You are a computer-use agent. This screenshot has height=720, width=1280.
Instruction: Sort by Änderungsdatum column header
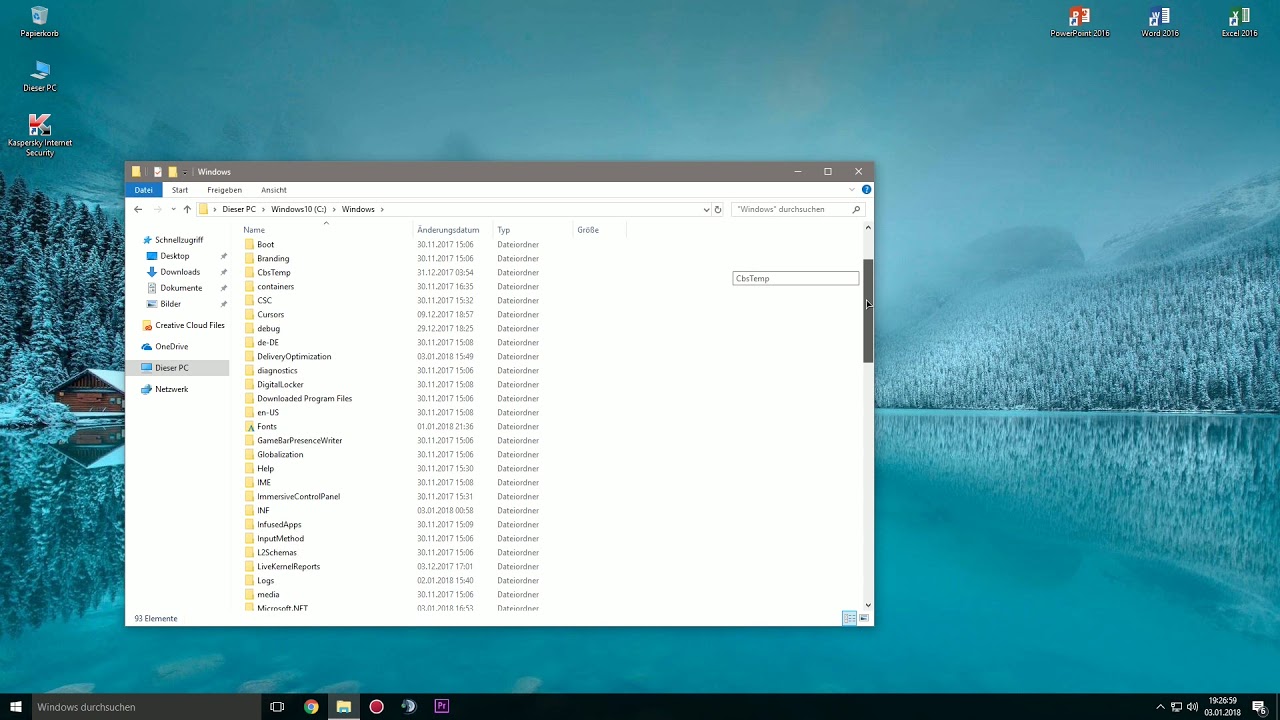[448, 230]
